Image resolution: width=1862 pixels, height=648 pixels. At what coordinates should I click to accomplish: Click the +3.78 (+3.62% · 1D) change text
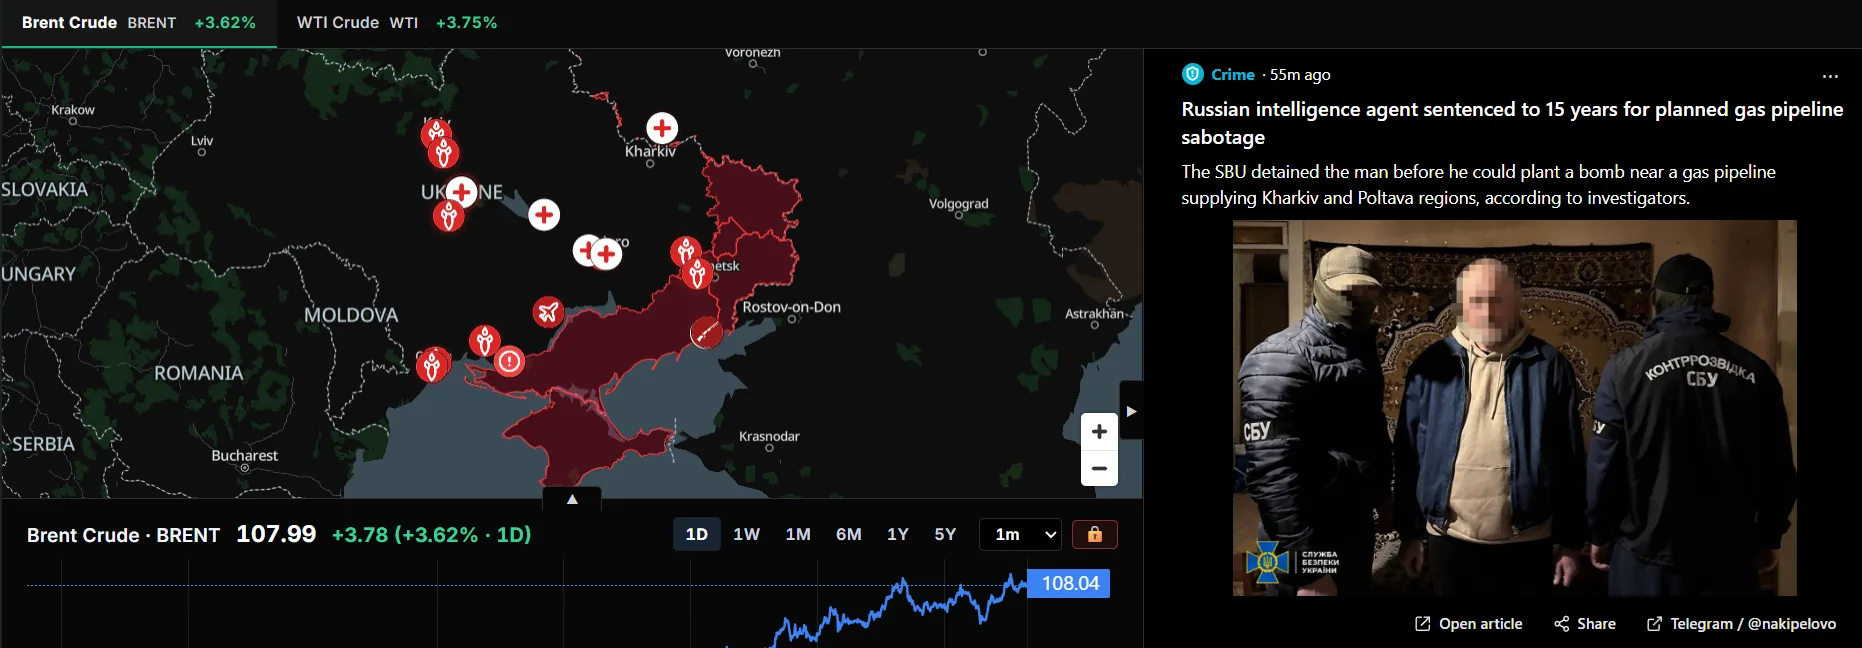tap(431, 534)
